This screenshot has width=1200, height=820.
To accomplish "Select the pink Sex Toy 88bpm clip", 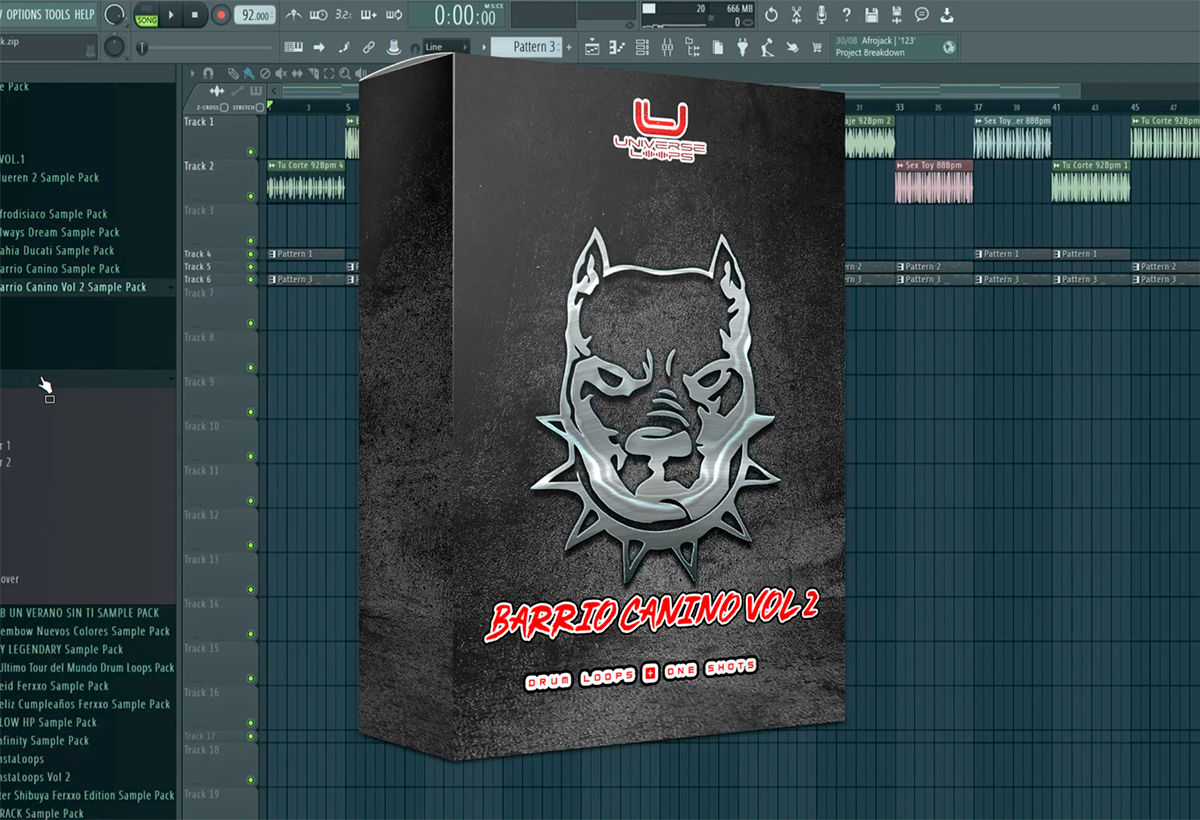I will (x=934, y=180).
